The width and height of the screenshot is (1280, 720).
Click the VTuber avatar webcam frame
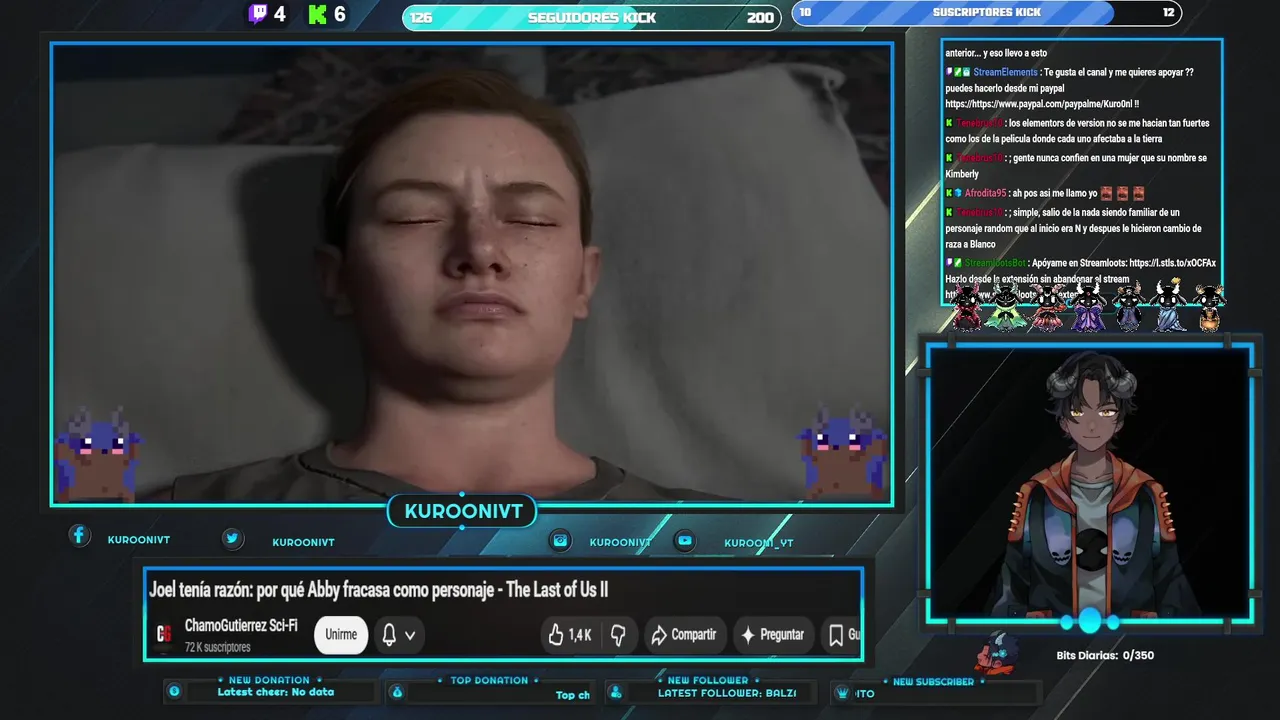tap(1089, 483)
